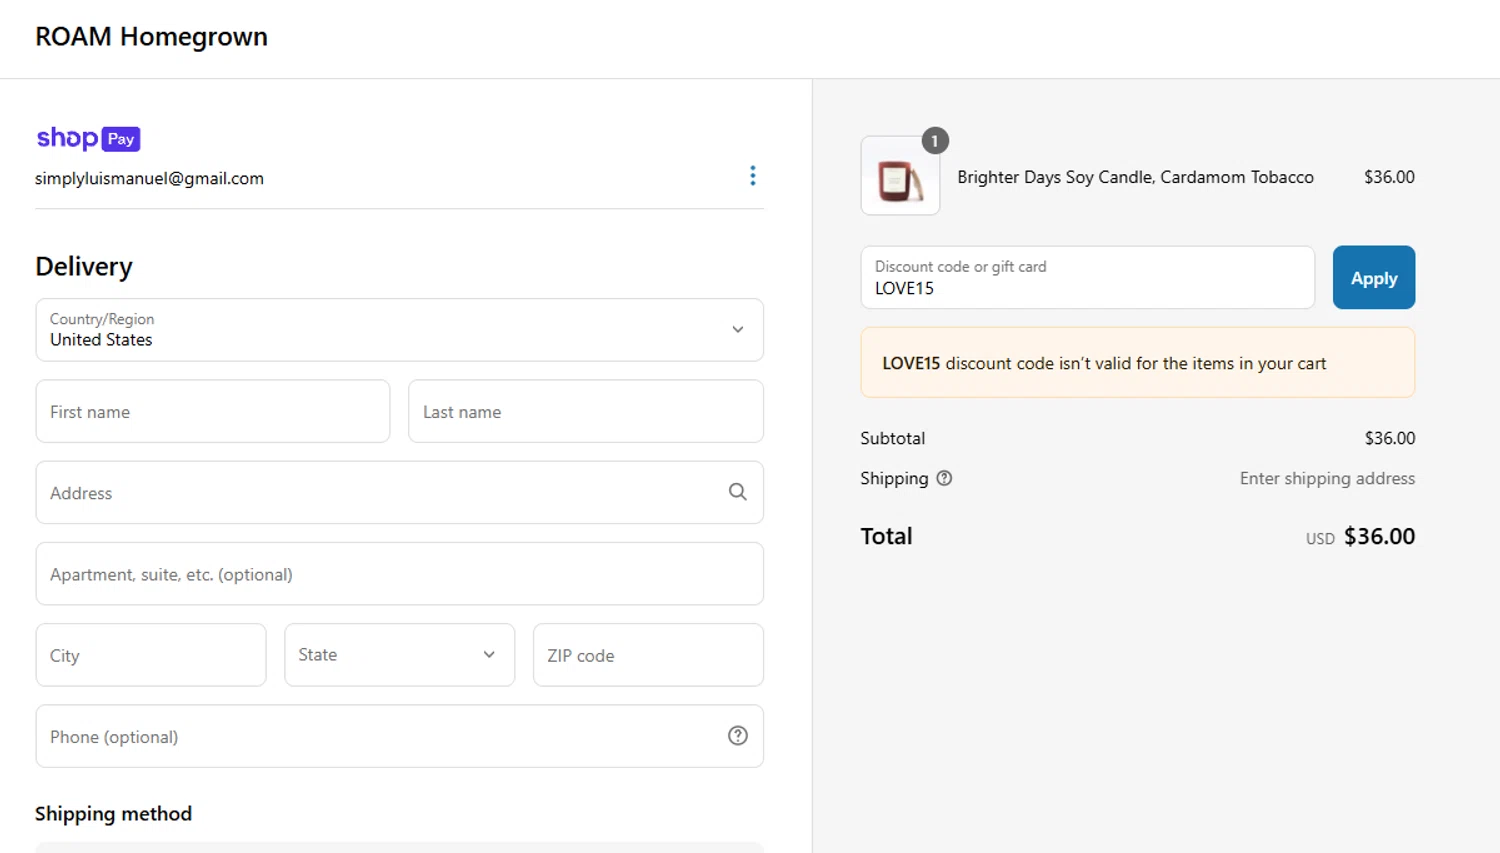Click the ZIP code field

(x=648, y=655)
